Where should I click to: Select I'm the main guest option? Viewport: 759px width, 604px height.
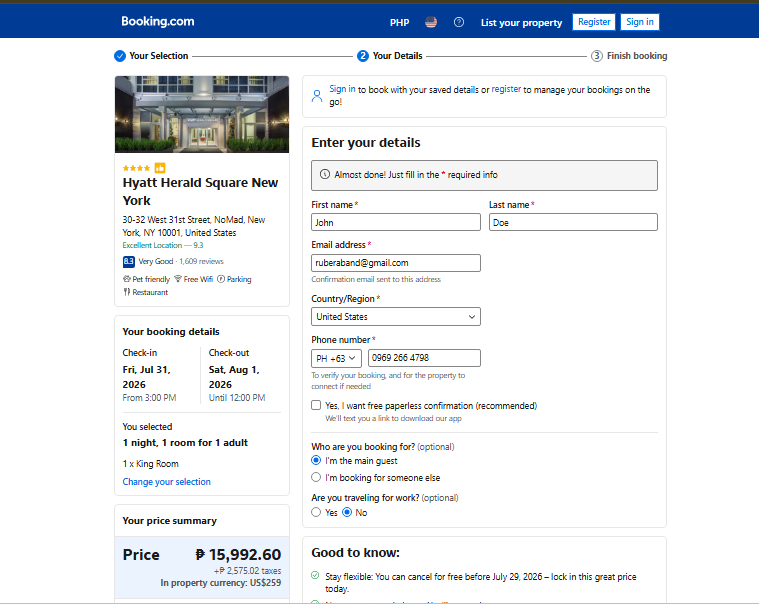tap(316, 460)
